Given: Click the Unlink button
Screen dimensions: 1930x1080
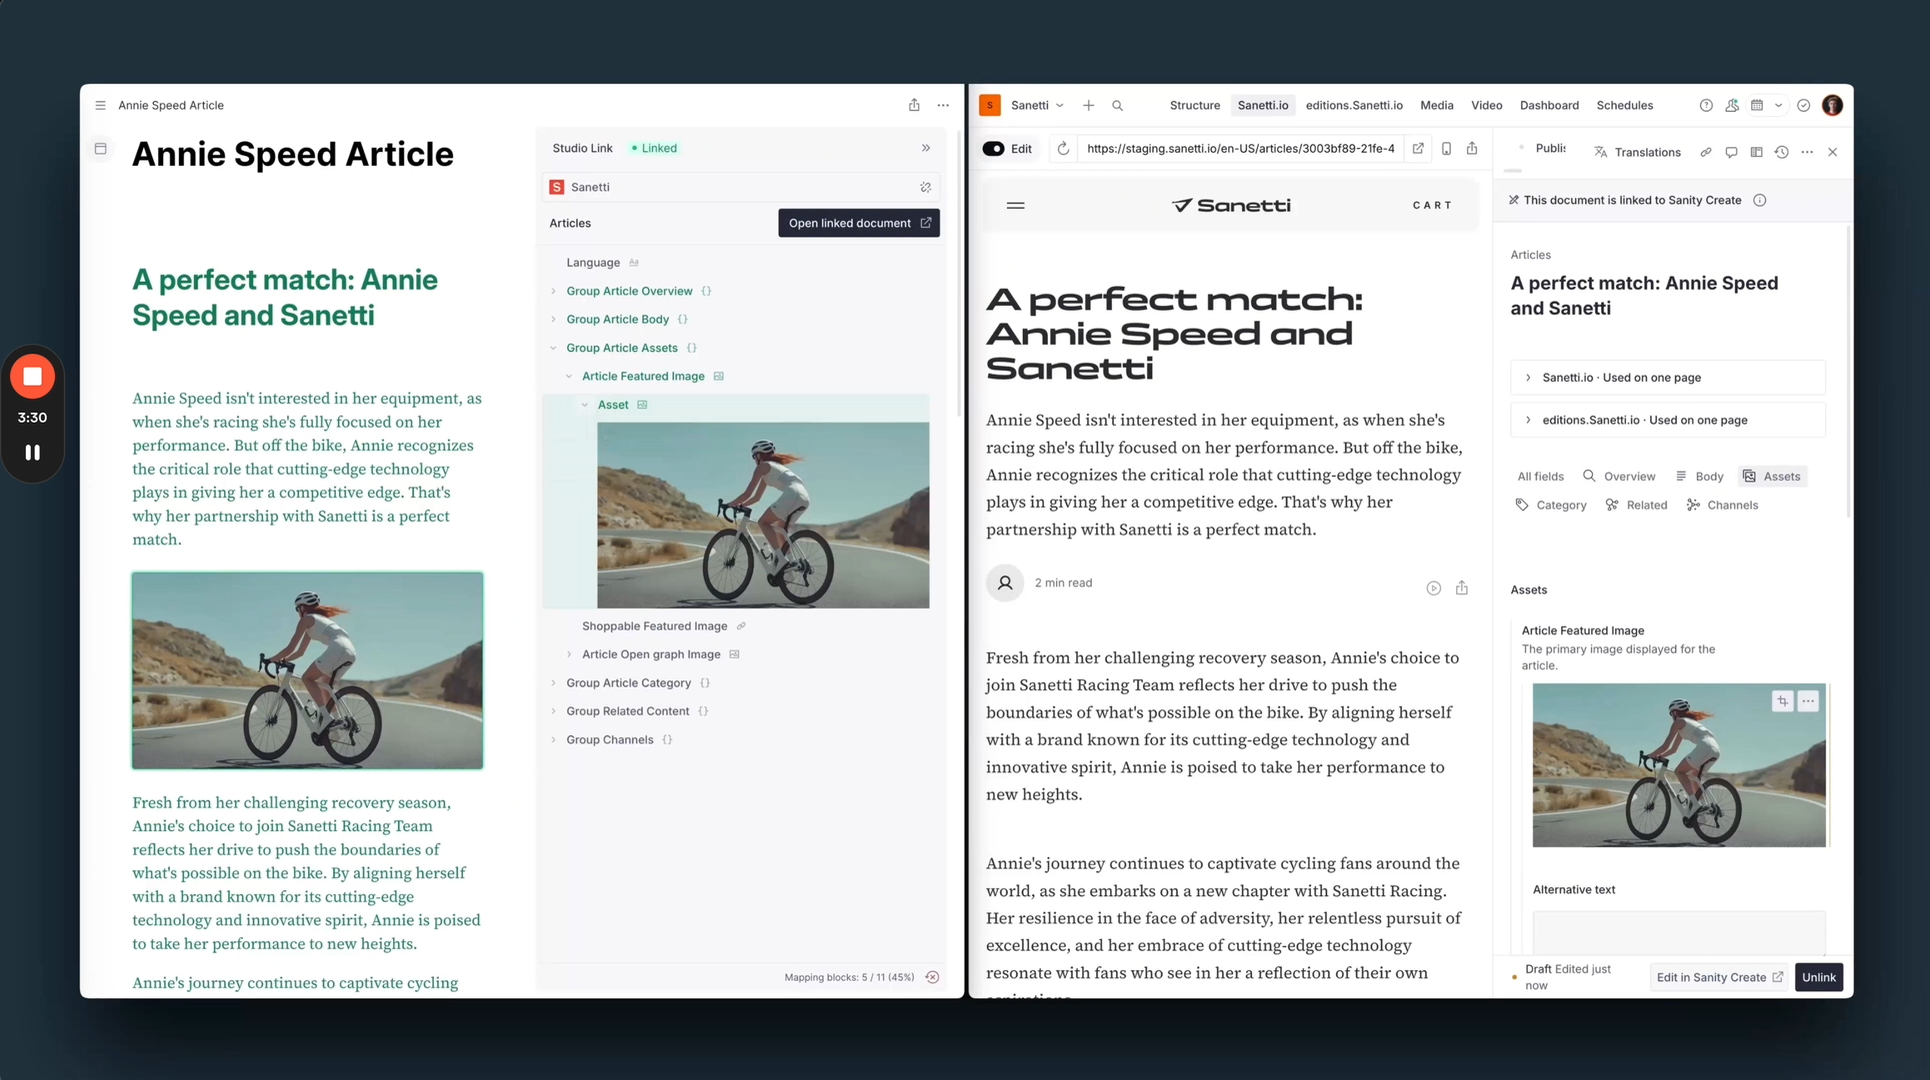Looking at the screenshot, I should 1818,977.
